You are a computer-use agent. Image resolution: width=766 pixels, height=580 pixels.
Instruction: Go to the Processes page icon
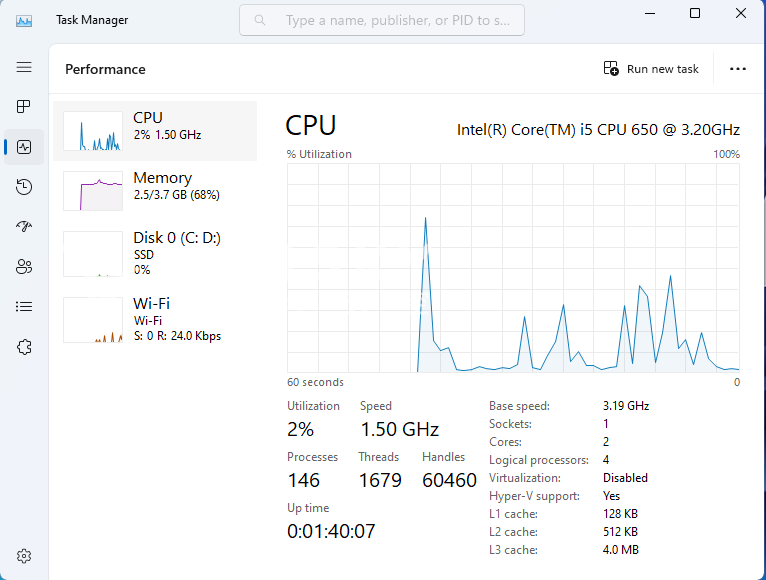click(24, 107)
